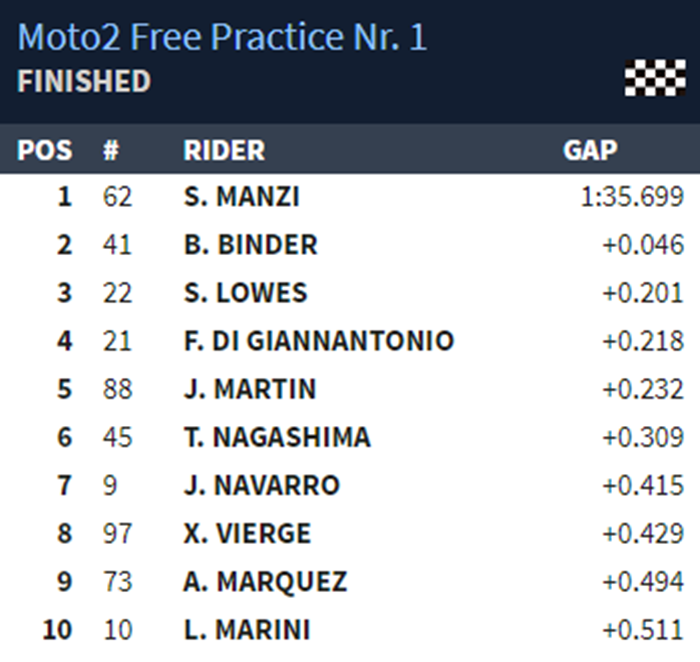Click the FINISHED status label

84,81
